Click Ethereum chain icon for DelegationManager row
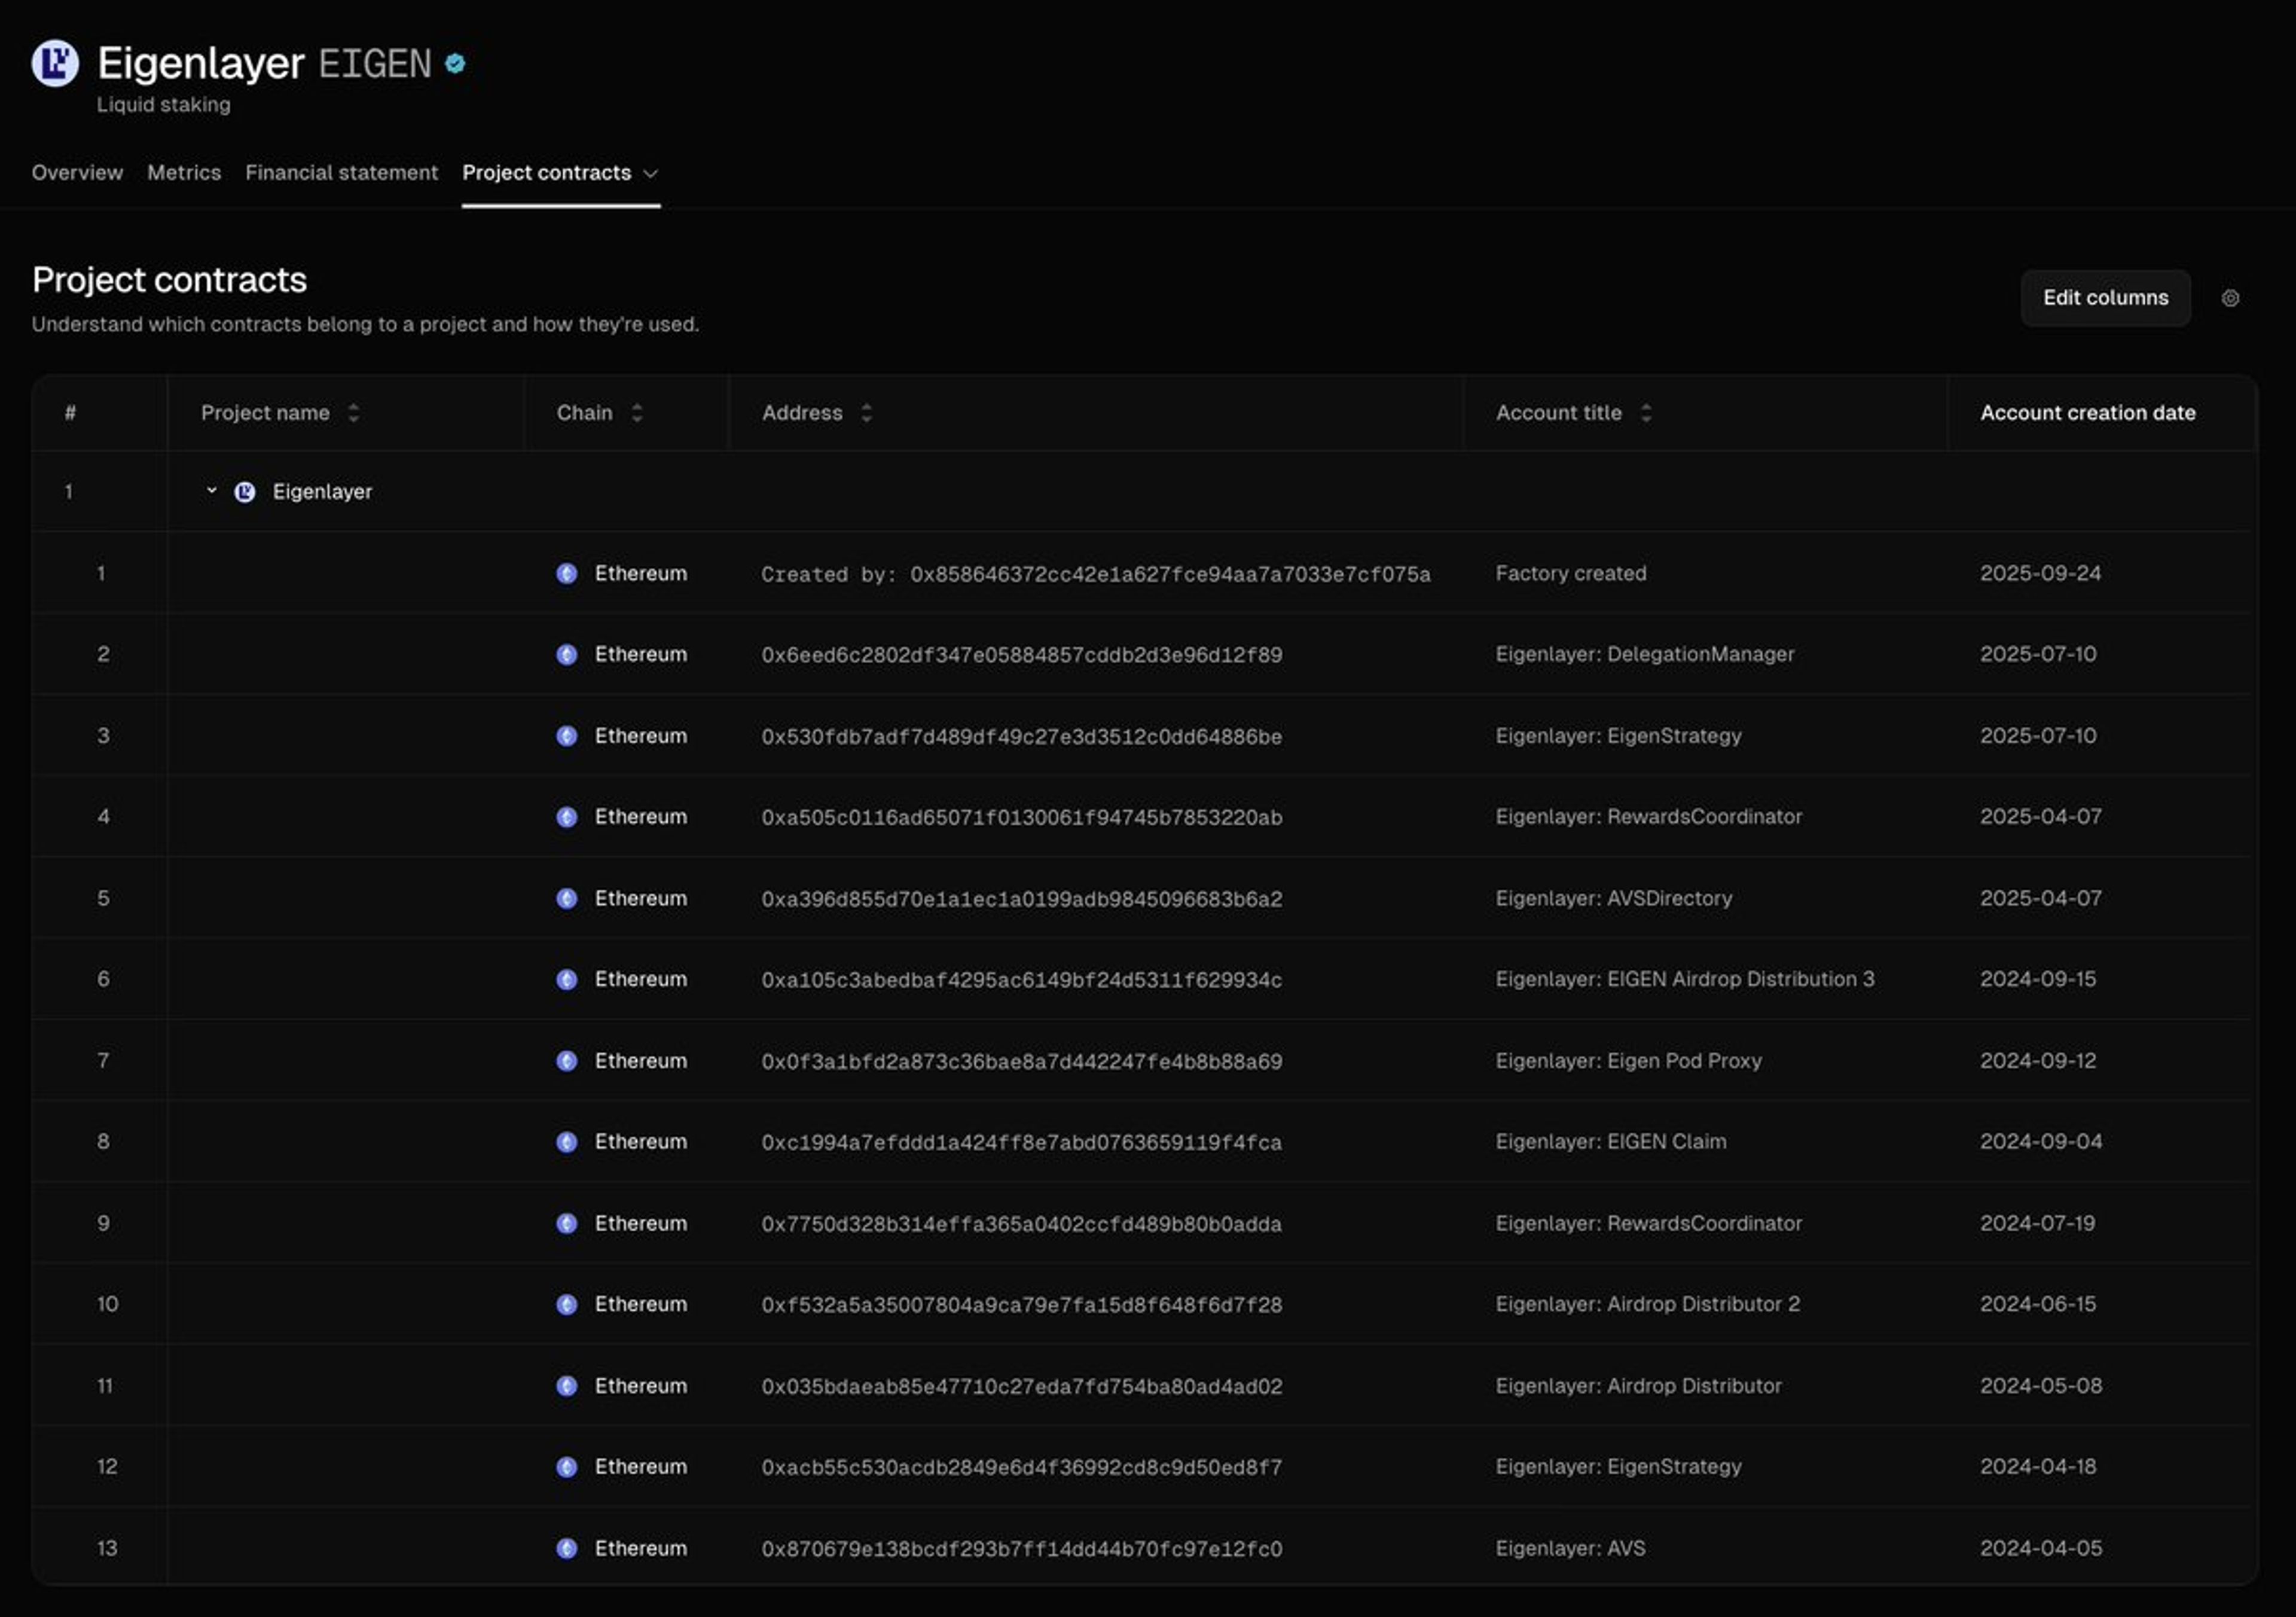This screenshot has width=2296, height=1617. click(x=567, y=655)
